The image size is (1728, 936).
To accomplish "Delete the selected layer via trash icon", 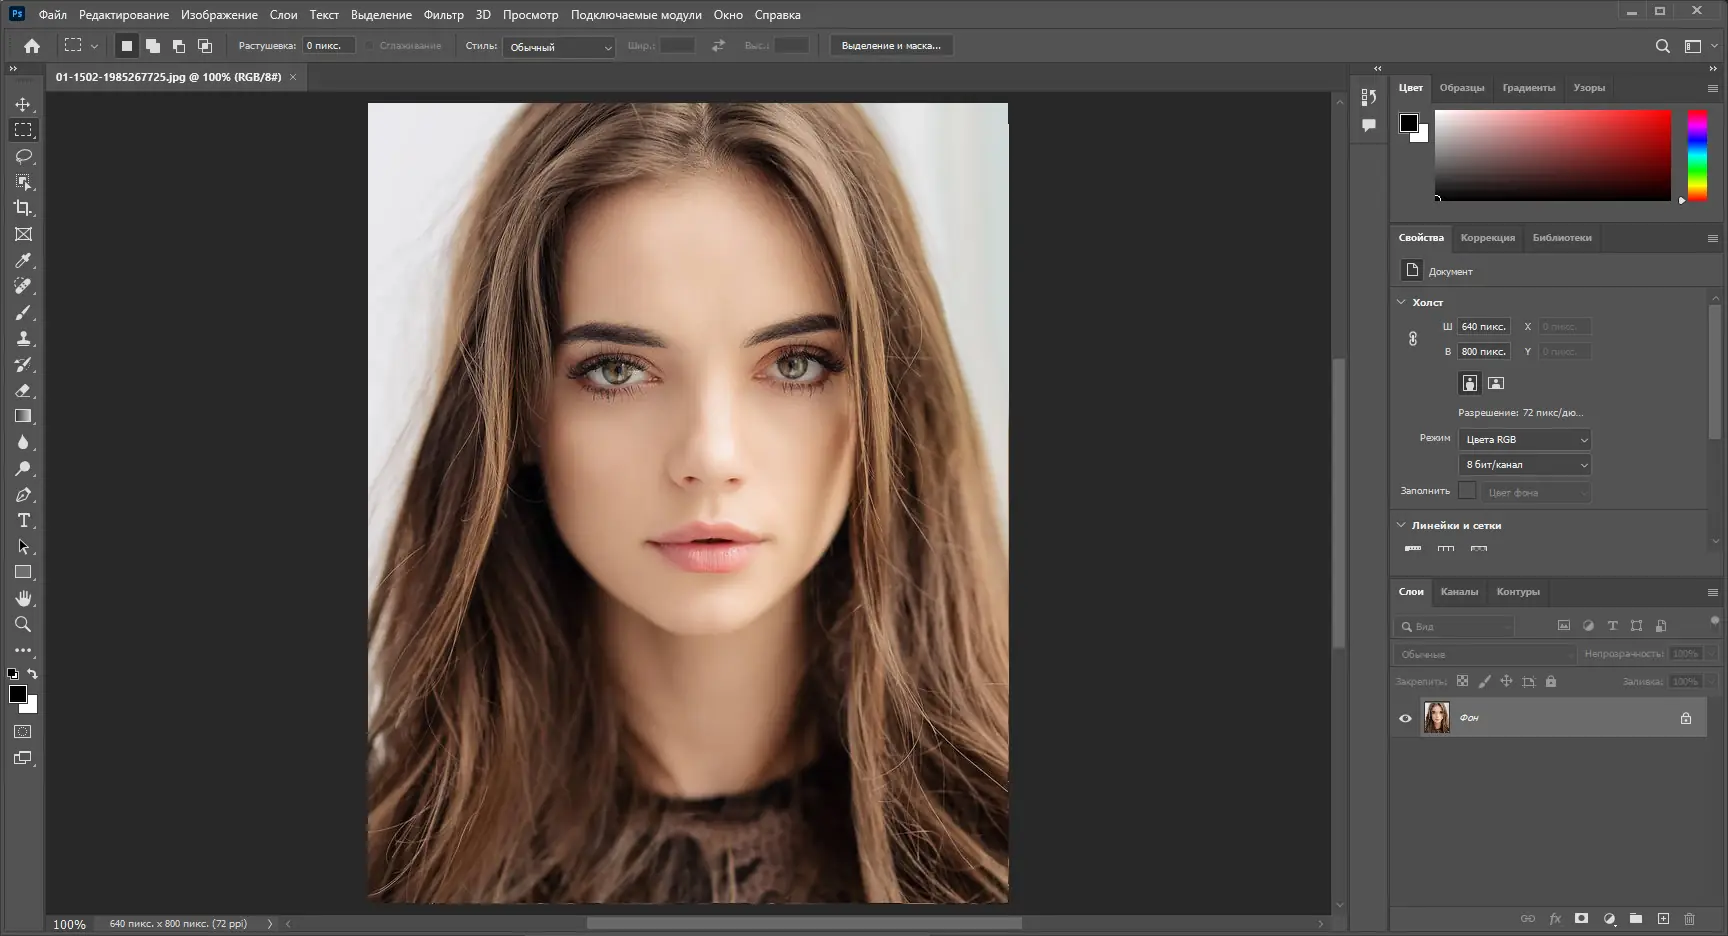I will point(1691,918).
